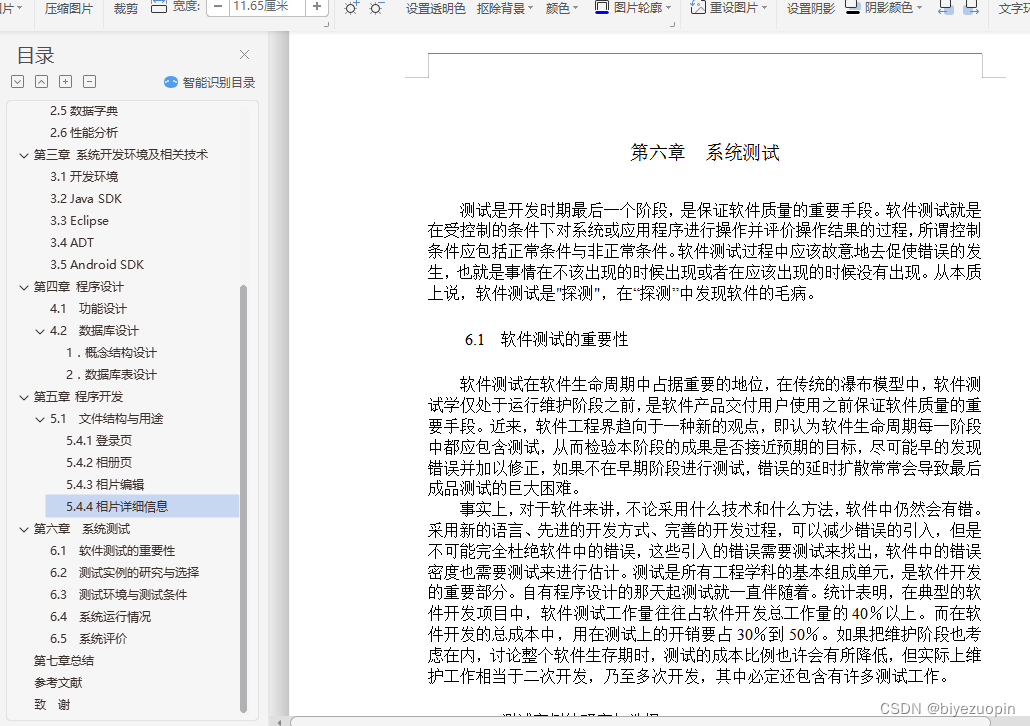Click the 重设图片 reset picture icon
The height and width of the screenshot is (726, 1030).
point(698,7)
